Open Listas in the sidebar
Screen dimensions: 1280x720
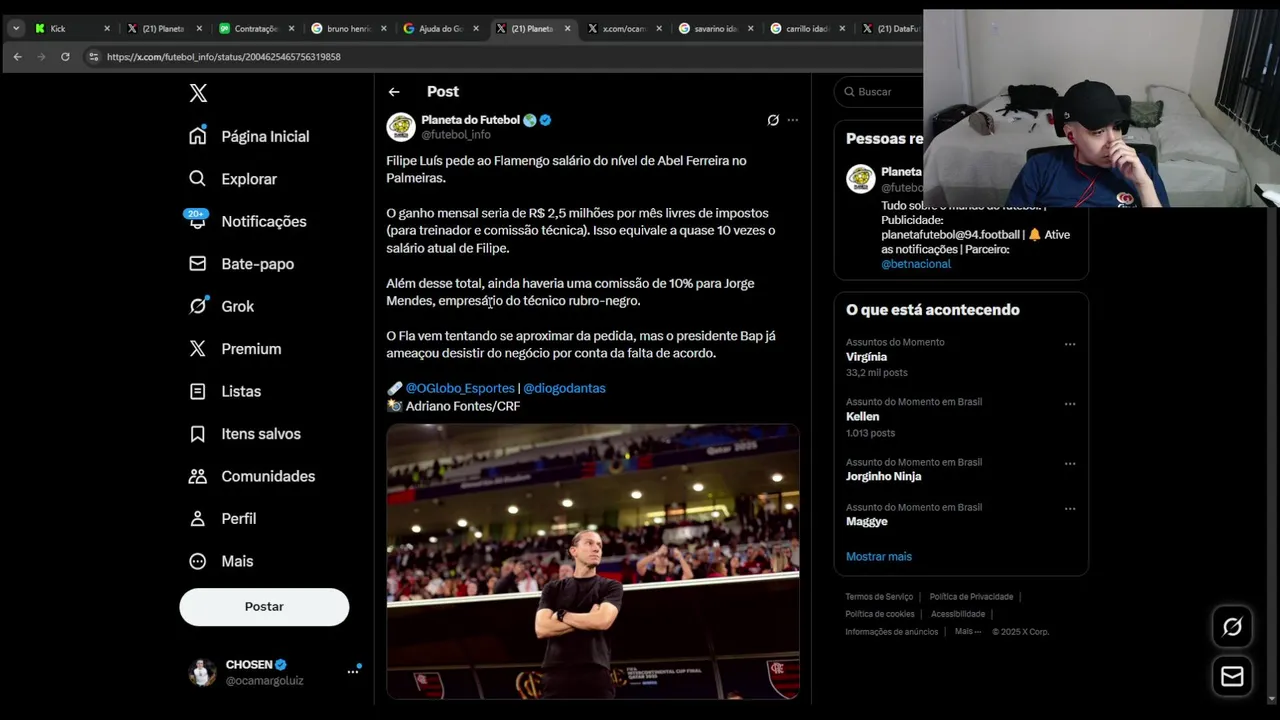click(225, 391)
